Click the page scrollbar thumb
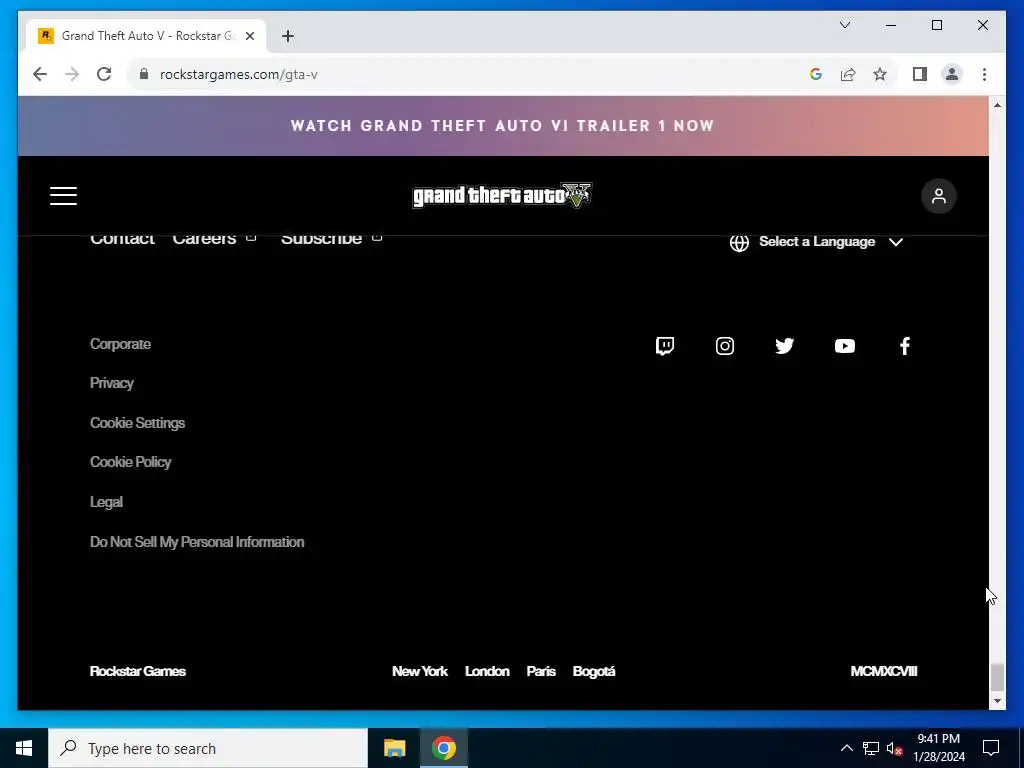 pos(997,677)
